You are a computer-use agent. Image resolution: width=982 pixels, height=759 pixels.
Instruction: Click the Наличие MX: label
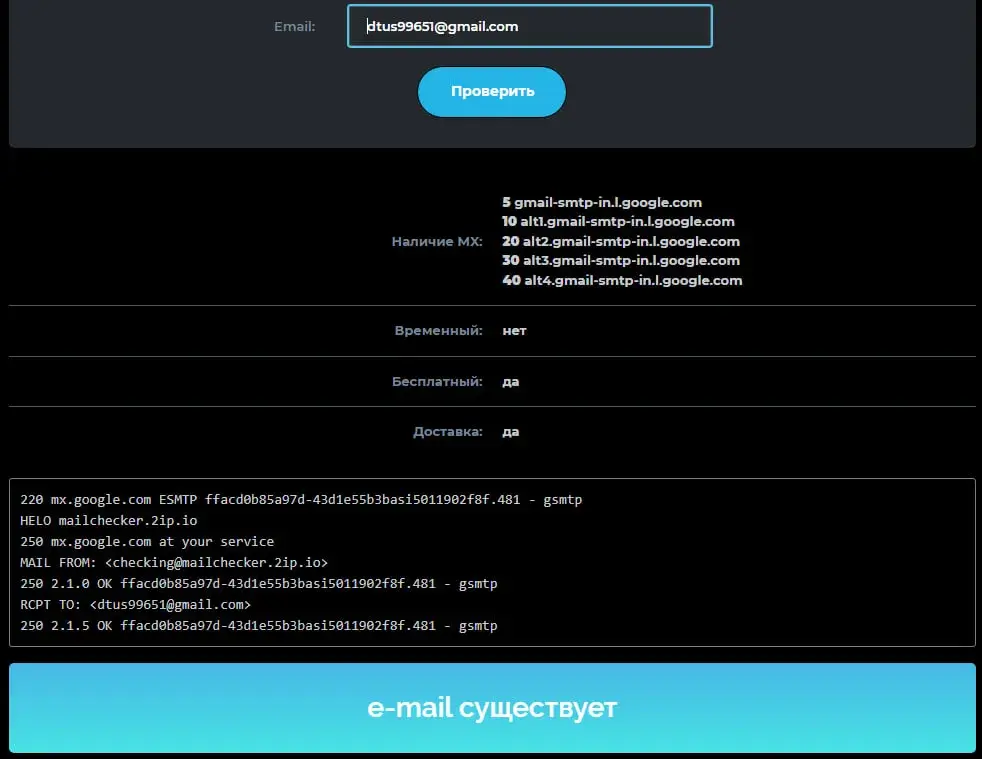pos(437,241)
